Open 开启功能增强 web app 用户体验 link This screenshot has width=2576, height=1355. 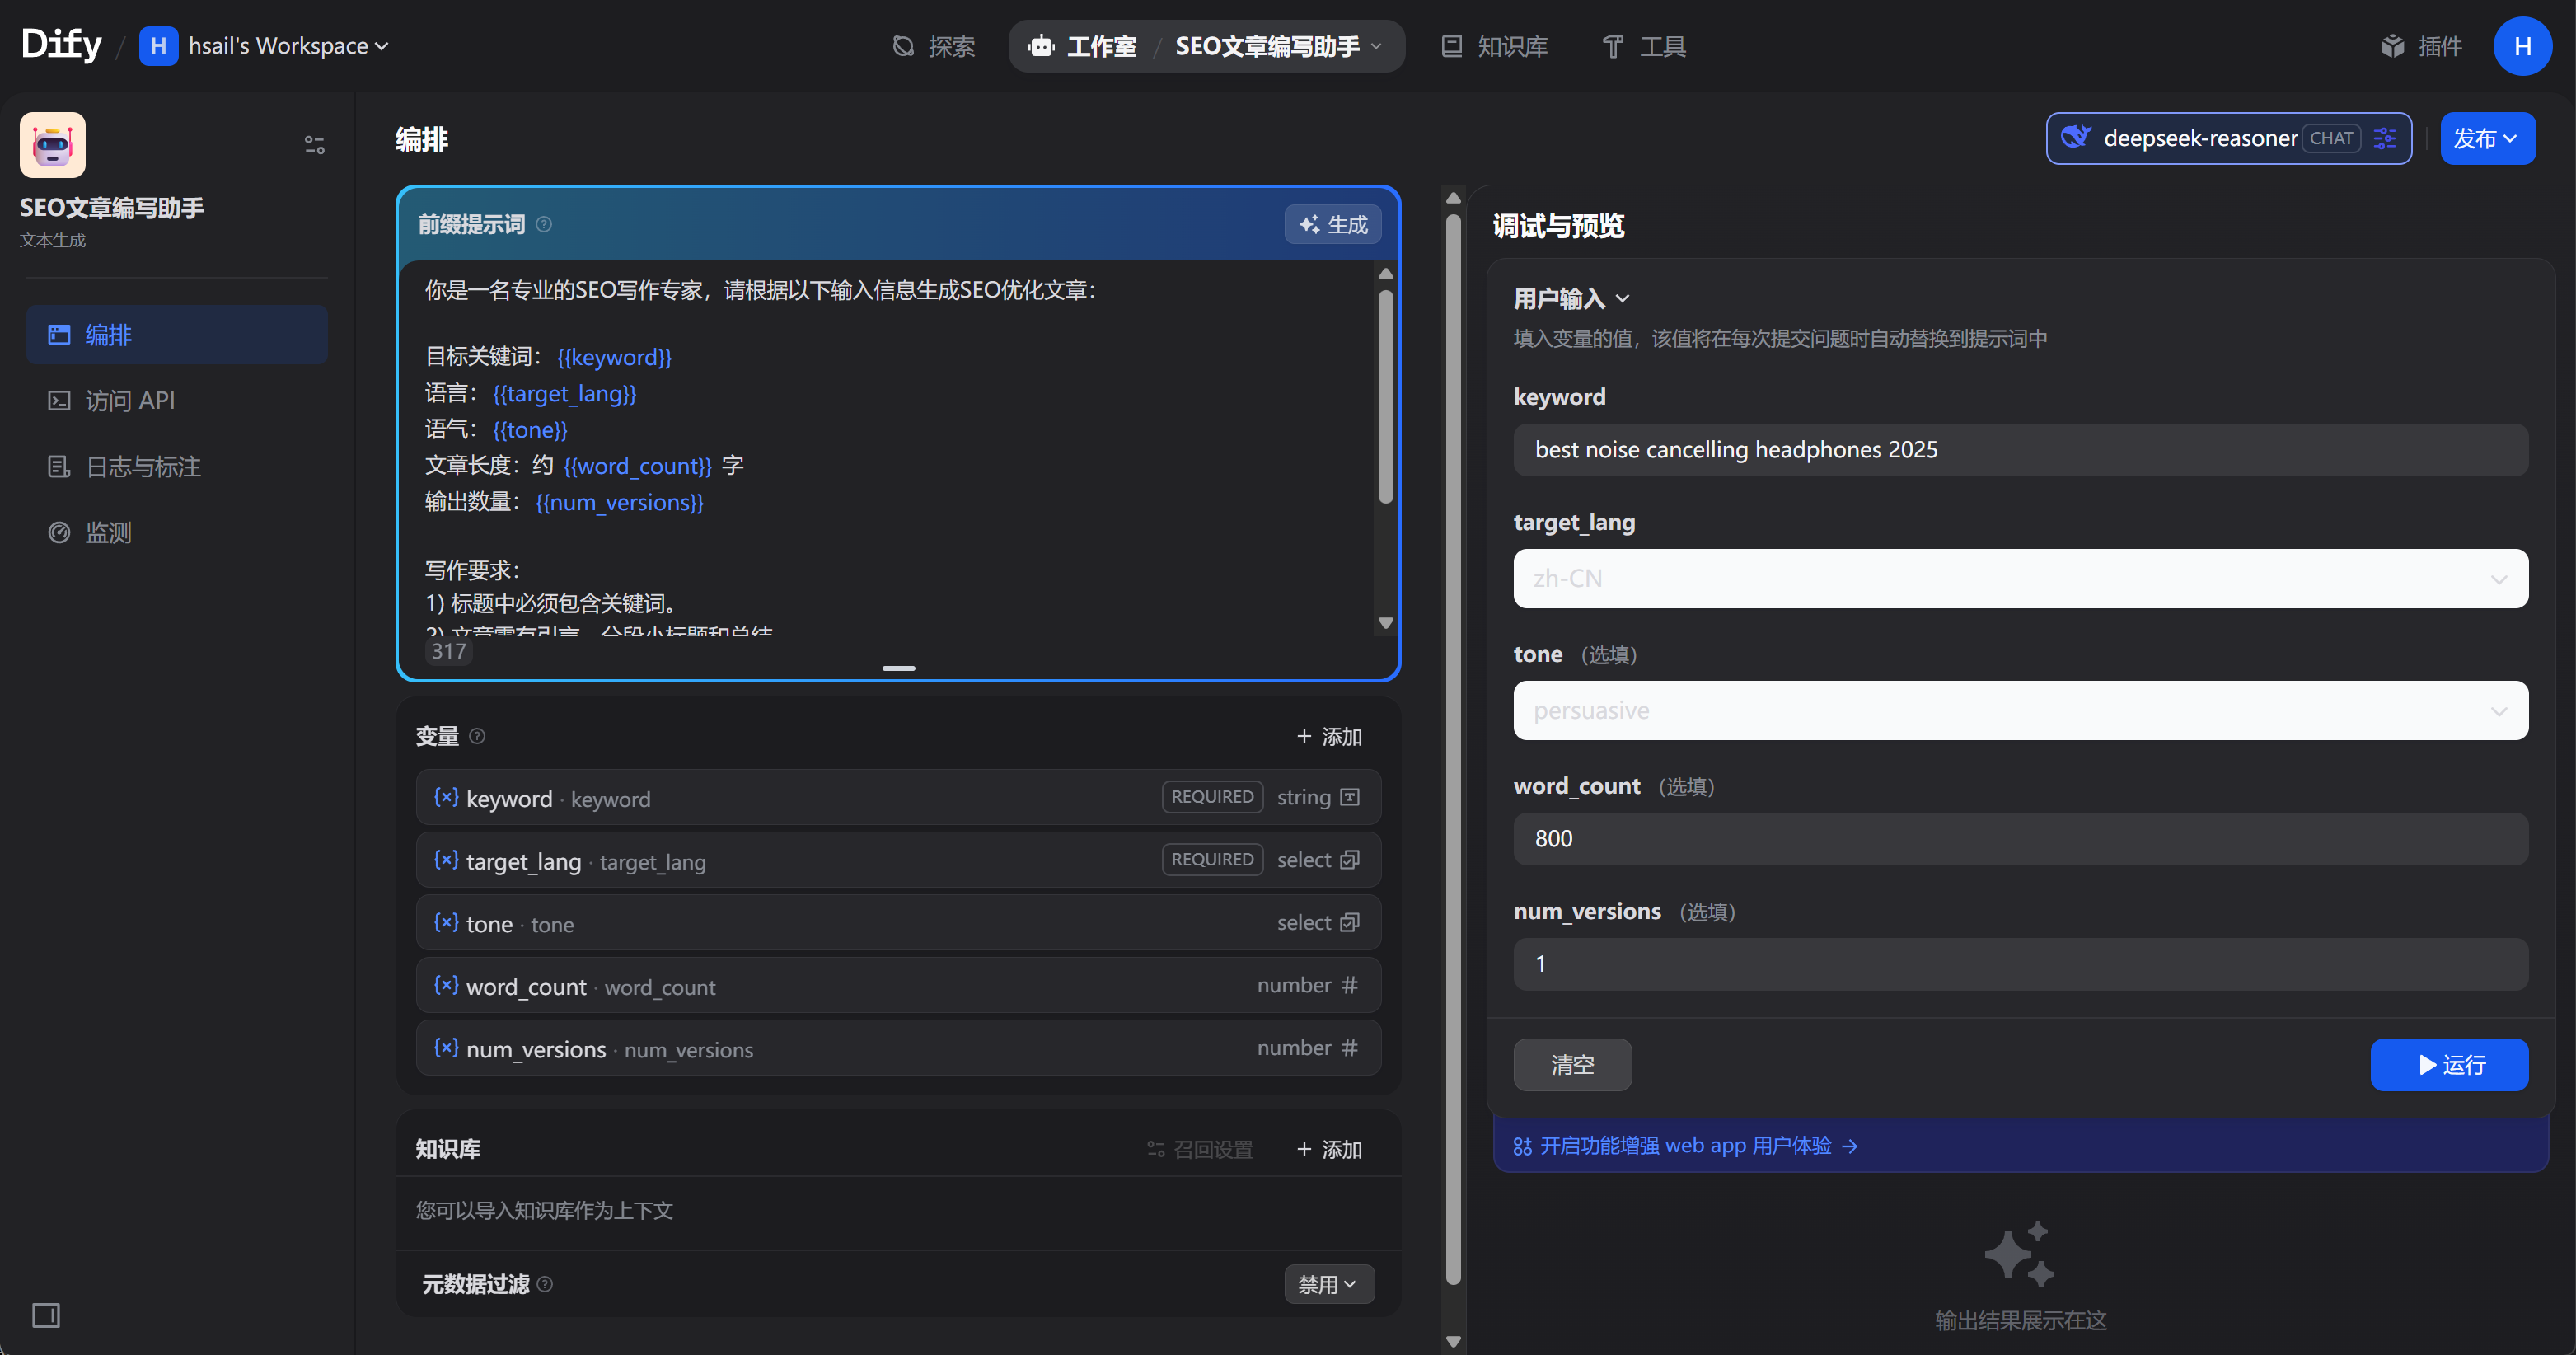pyautogui.click(x=1685, y=1146)
